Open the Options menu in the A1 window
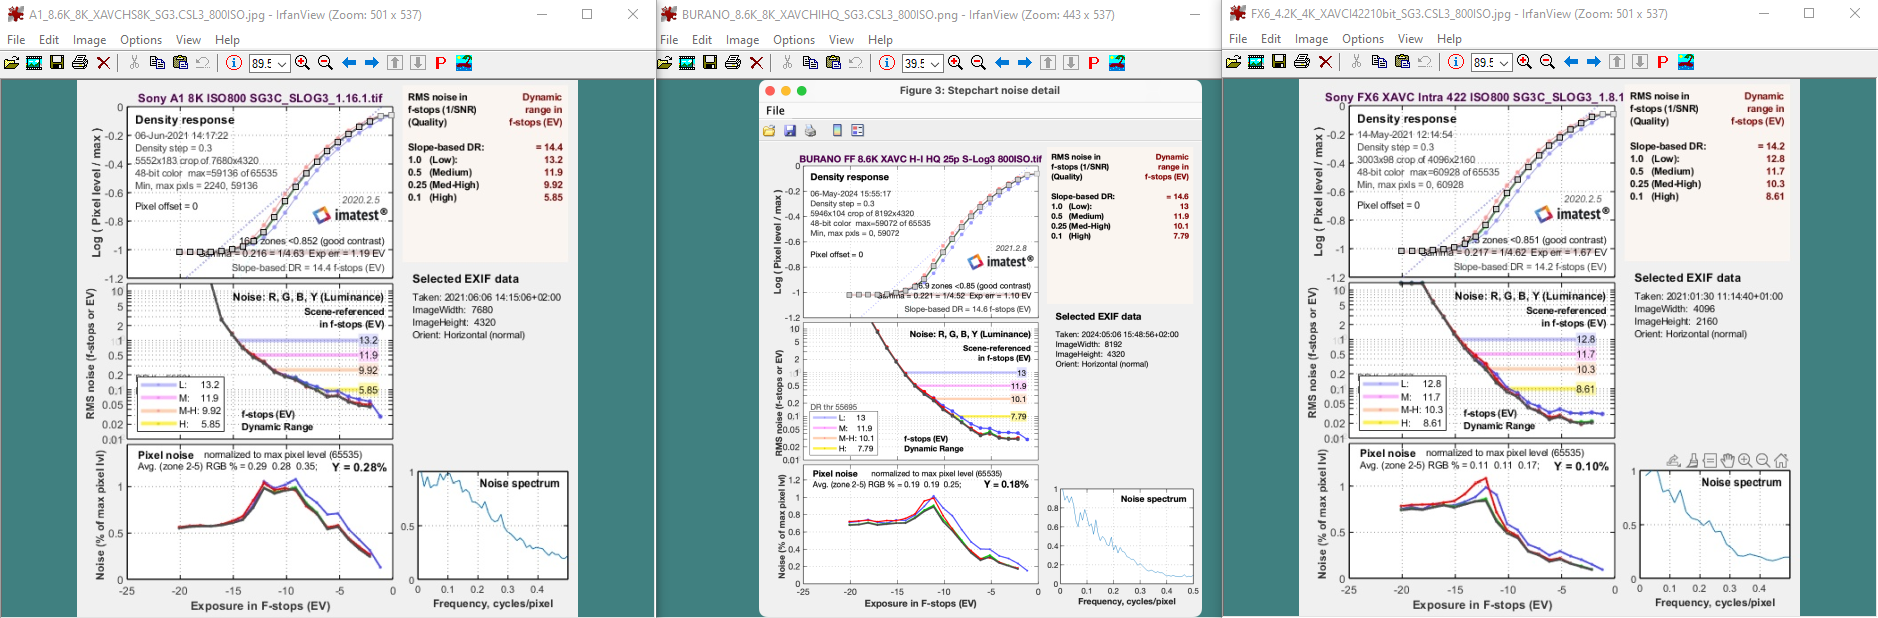 pyautogui.click(x=141, y=40)
